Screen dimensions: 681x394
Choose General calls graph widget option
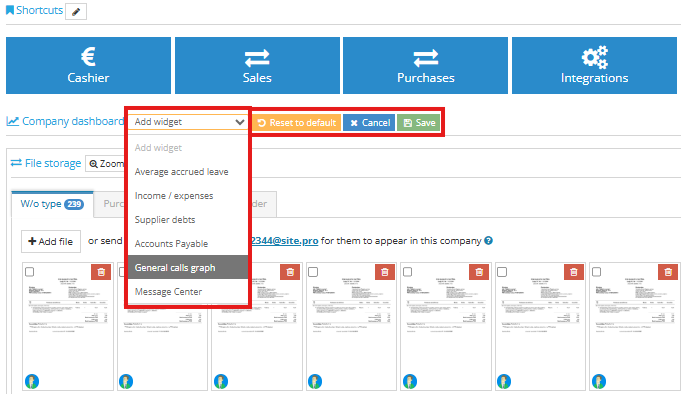[x=188, y=267]
